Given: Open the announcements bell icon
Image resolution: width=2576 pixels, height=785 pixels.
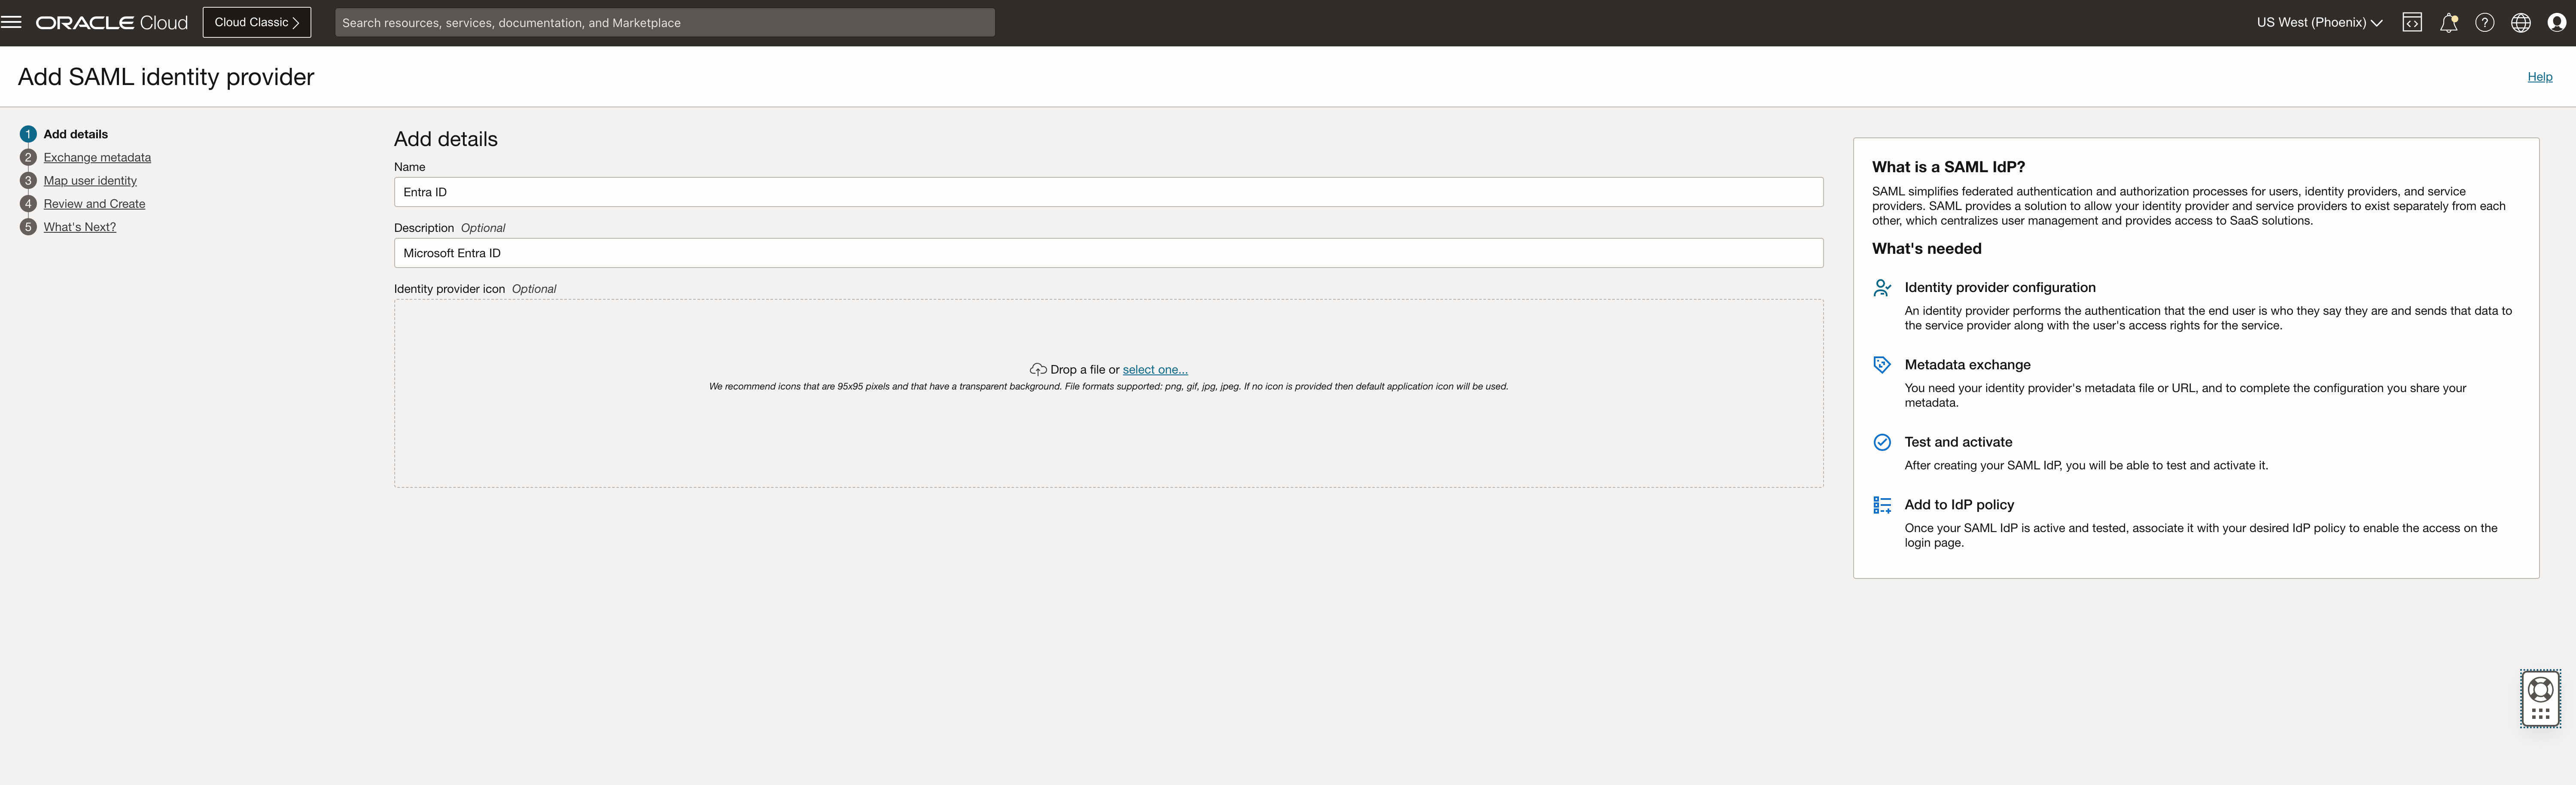Looking at the screenshot, I should tap(2448, 22).
